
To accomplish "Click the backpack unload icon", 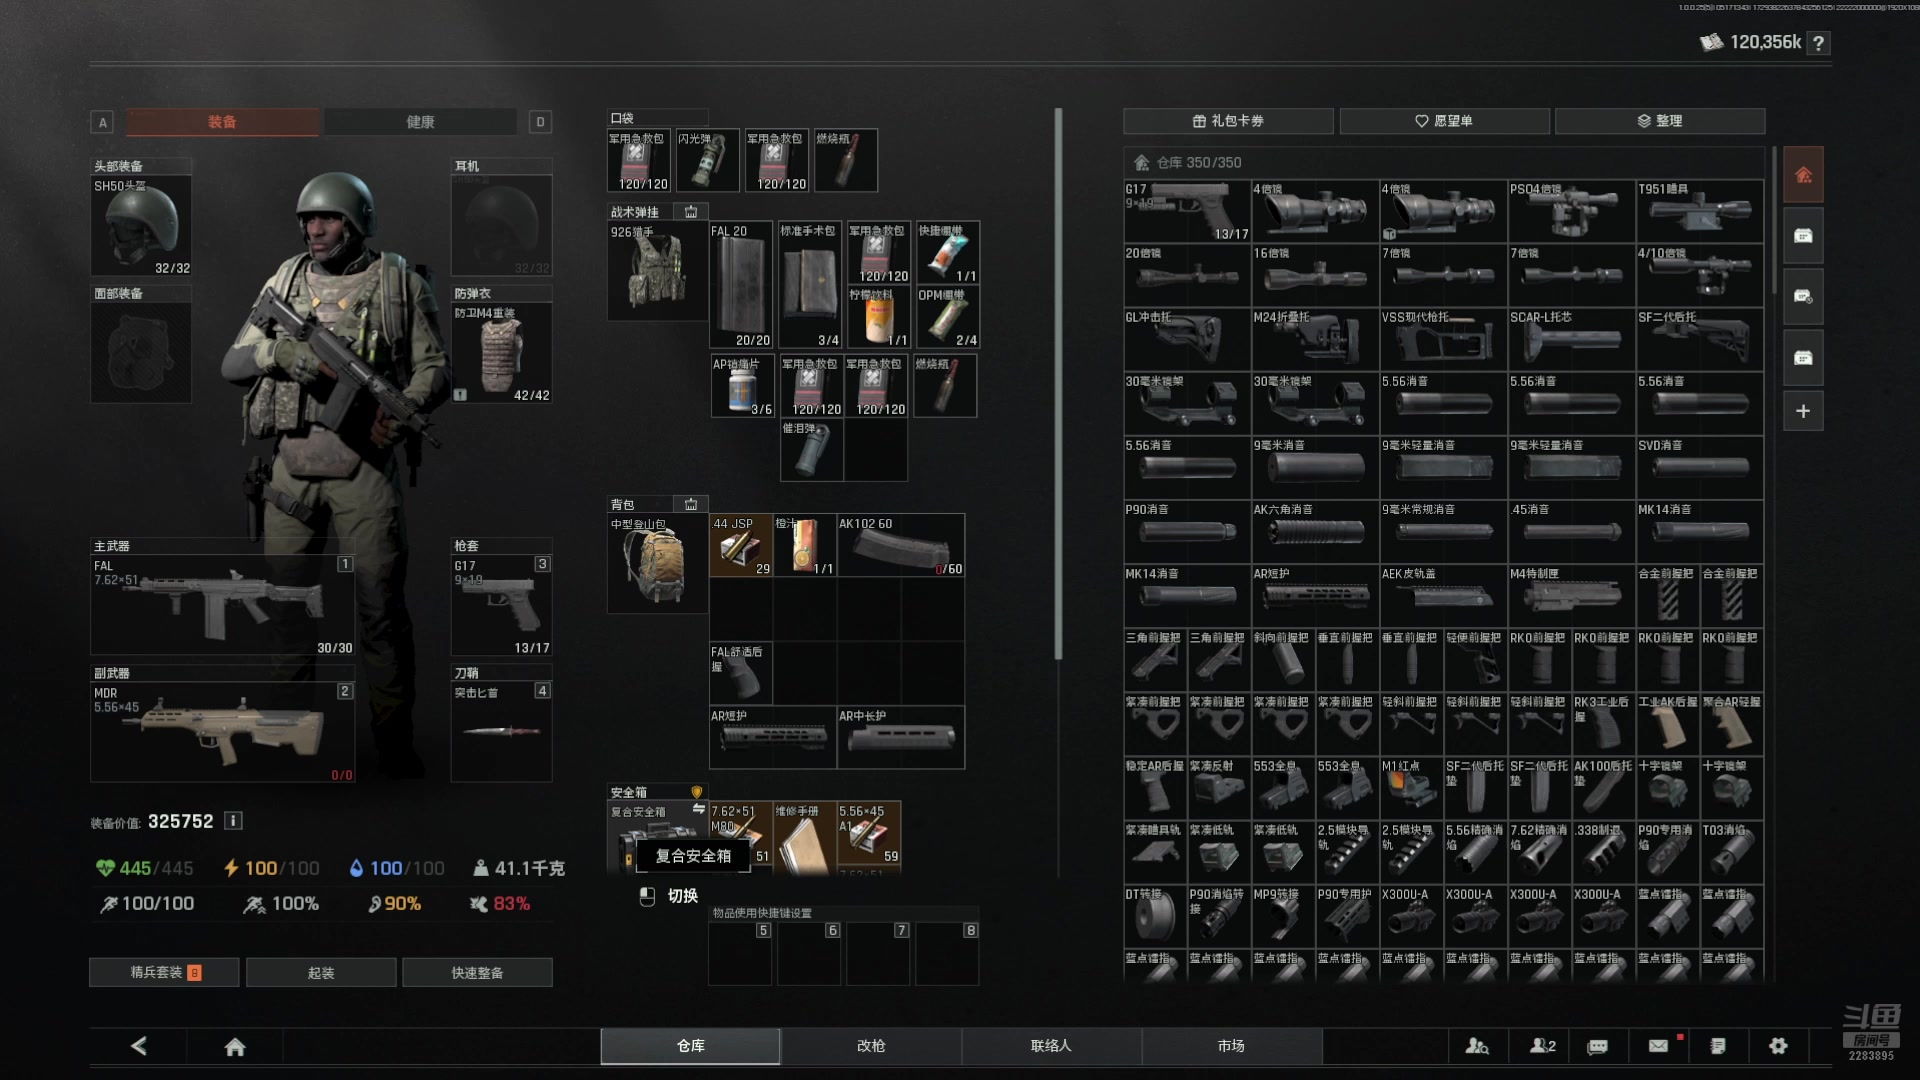I will click(691, 504).
